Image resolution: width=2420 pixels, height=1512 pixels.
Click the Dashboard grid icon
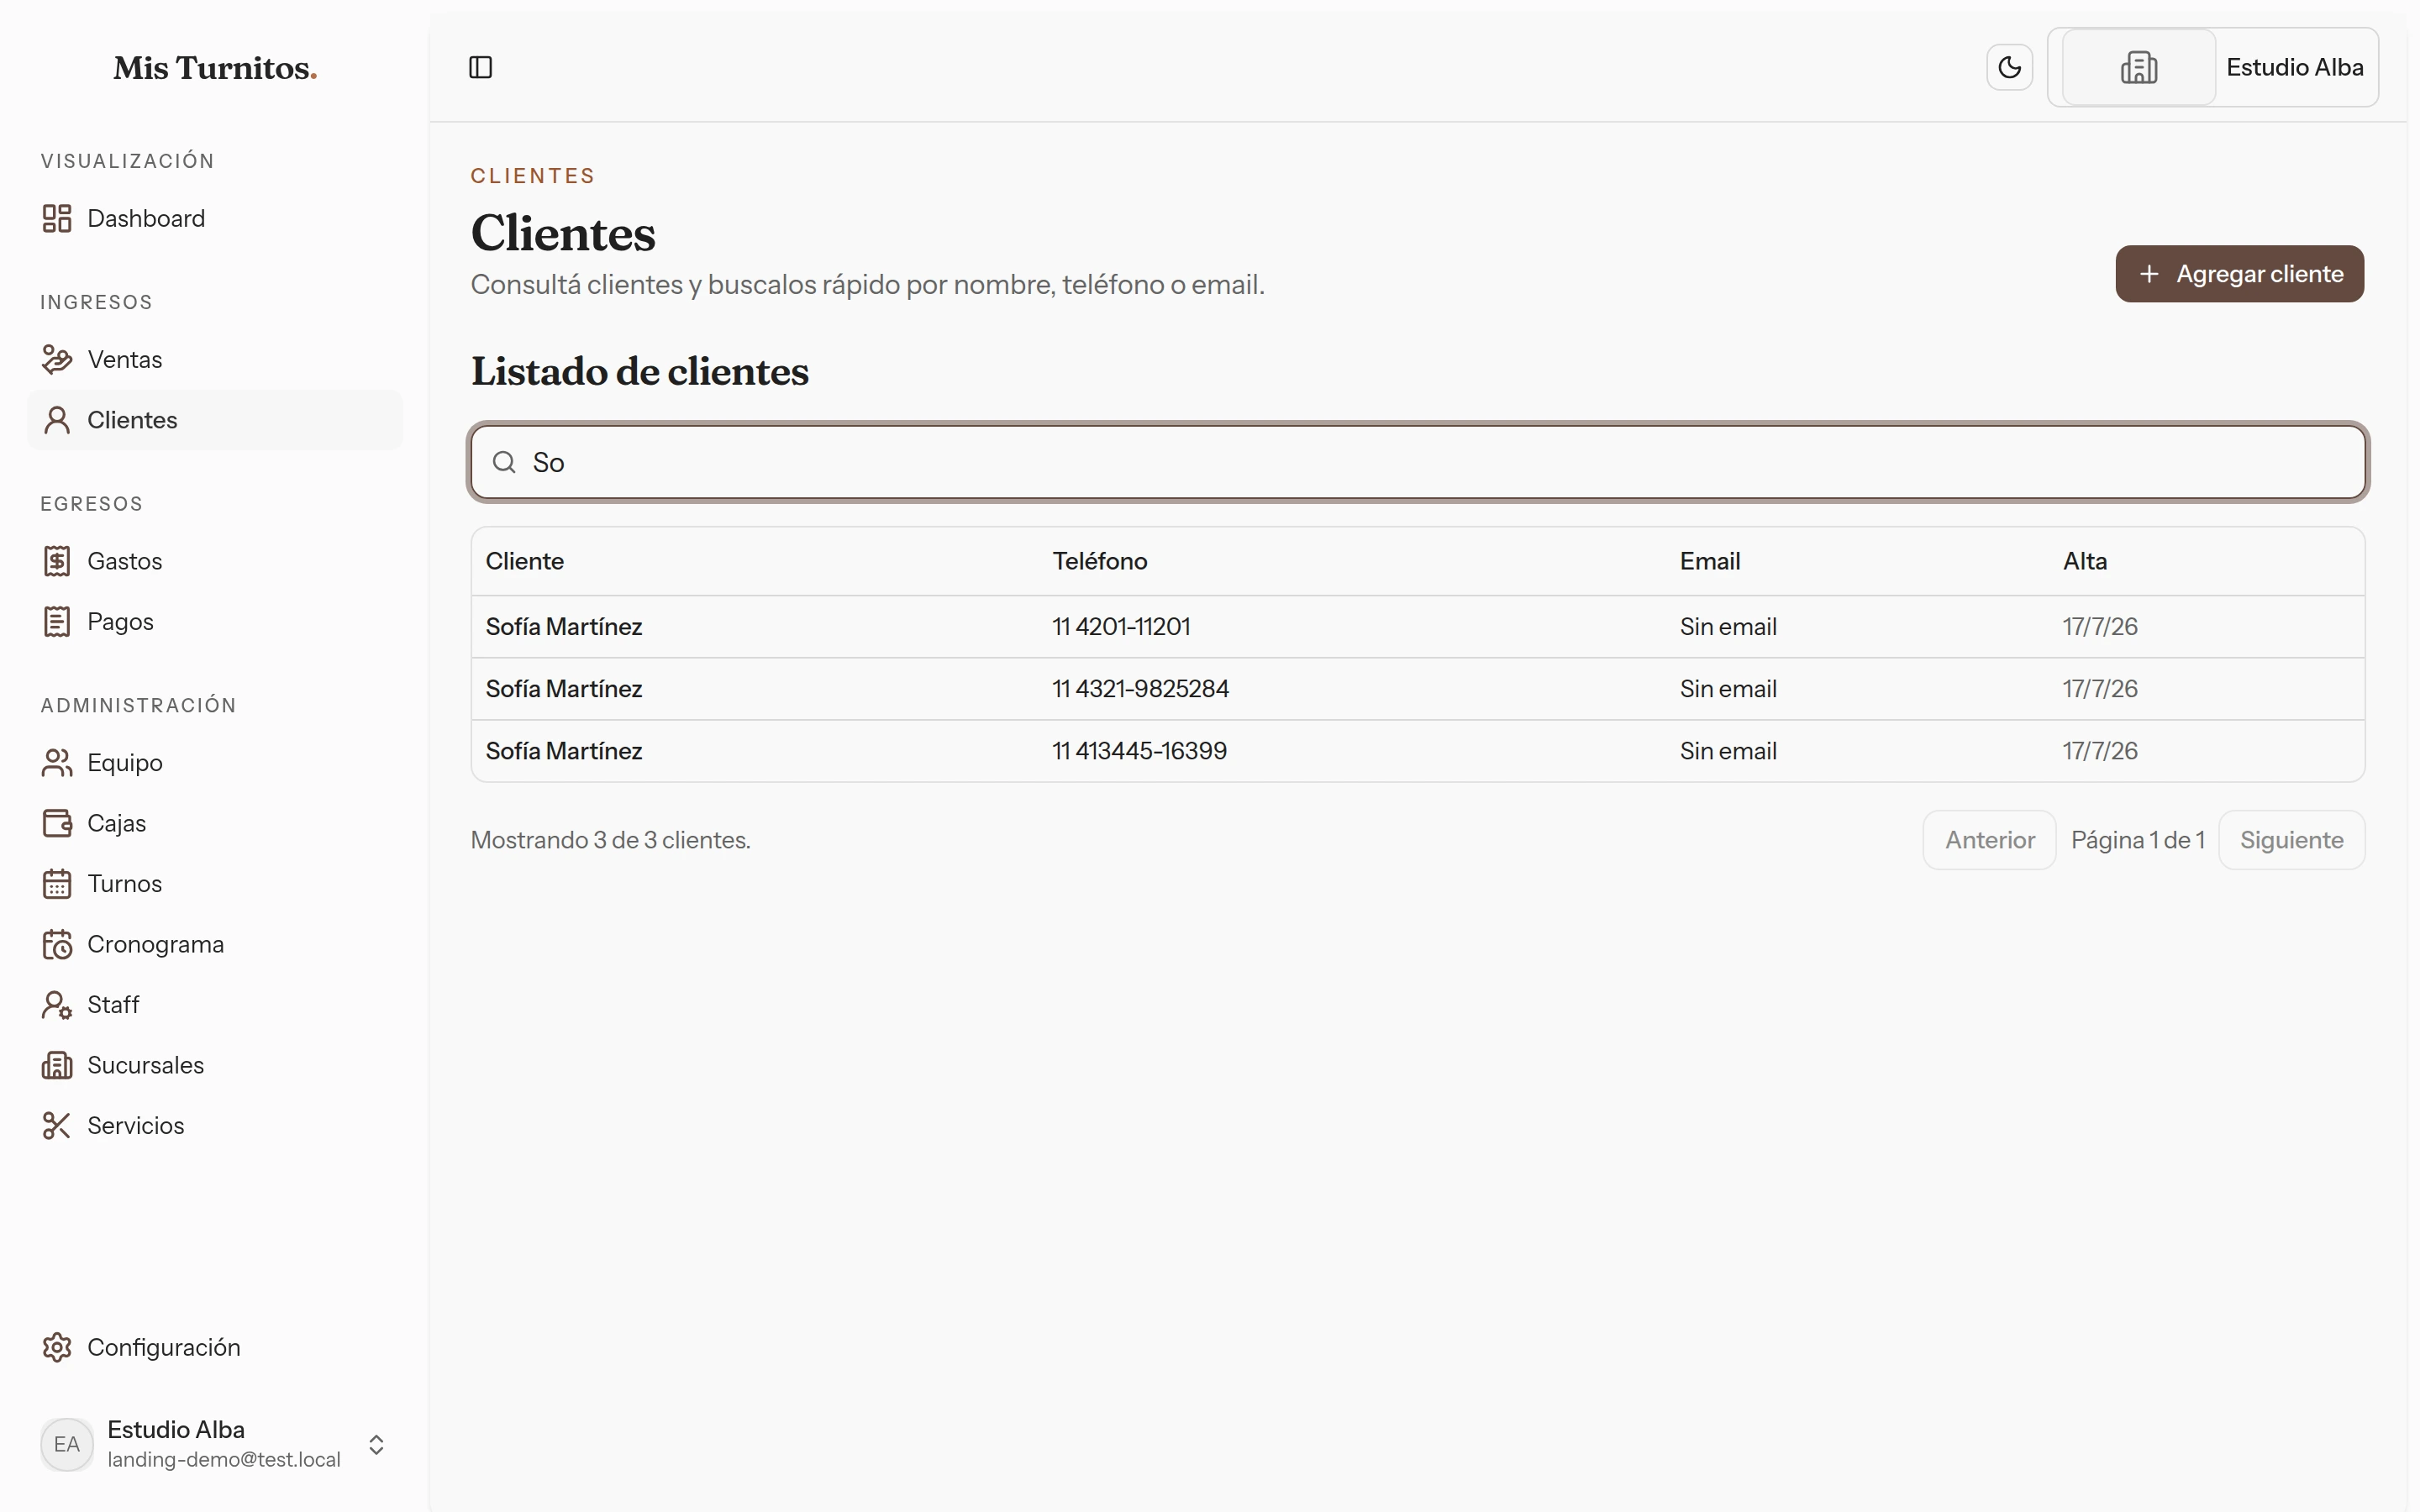click(x=57, y=218)
